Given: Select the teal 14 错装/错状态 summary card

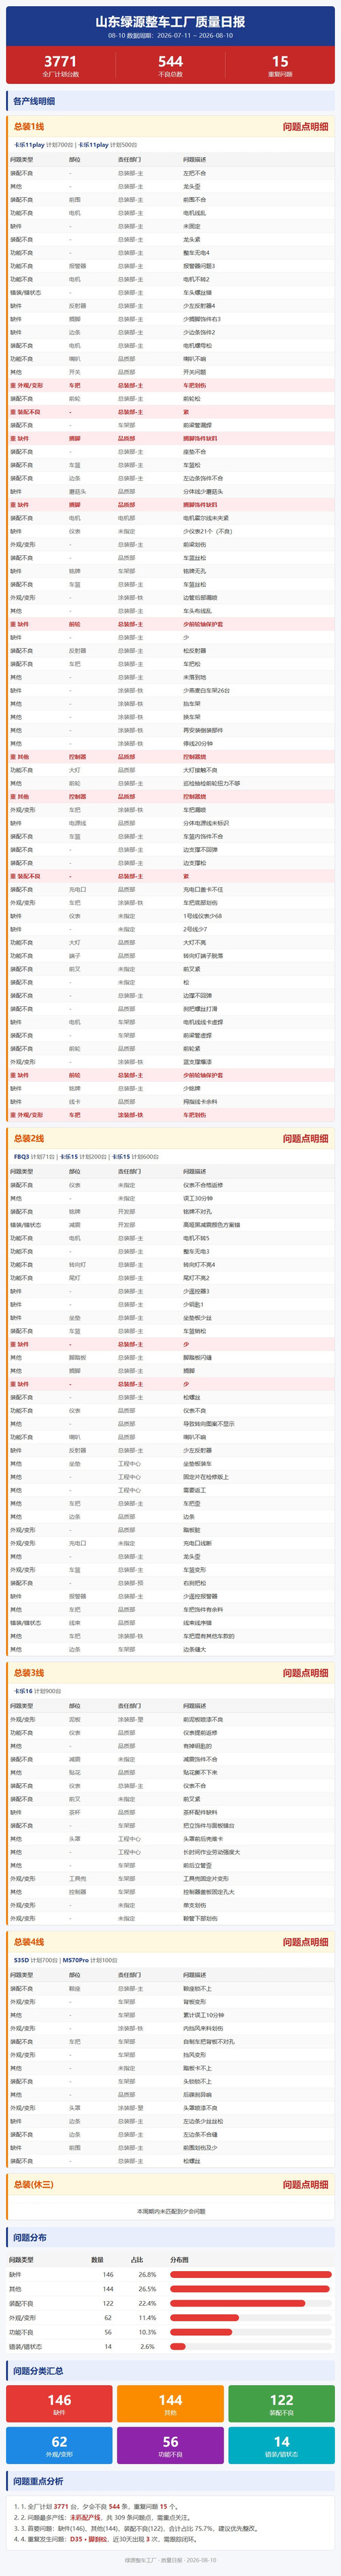Looking at the screenshot, I should pyautogui.click(x=281, y=2446).
